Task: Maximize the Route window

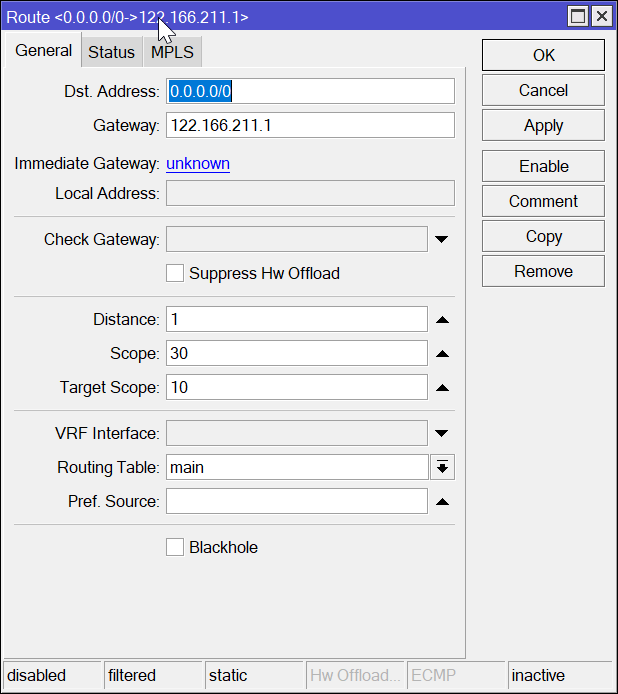Action: pyautogui.click(x=577, y=16)
